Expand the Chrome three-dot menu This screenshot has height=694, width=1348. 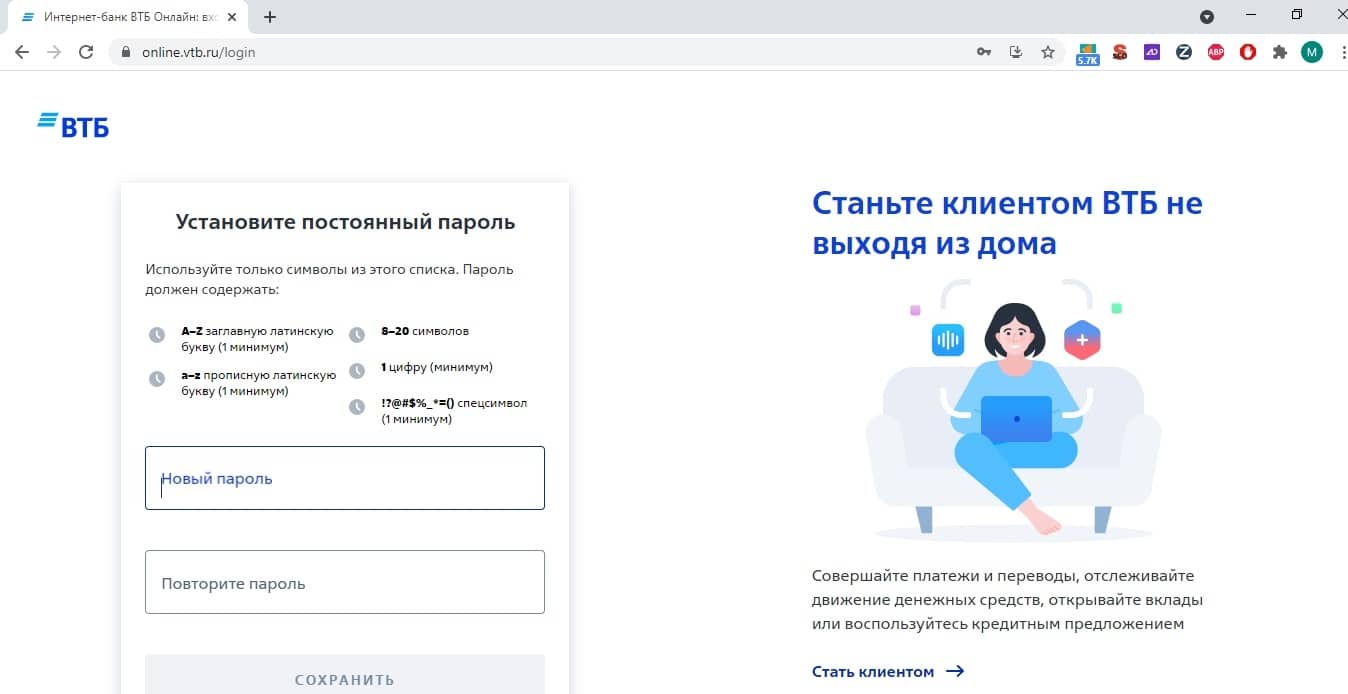(x=1338, y=52)
